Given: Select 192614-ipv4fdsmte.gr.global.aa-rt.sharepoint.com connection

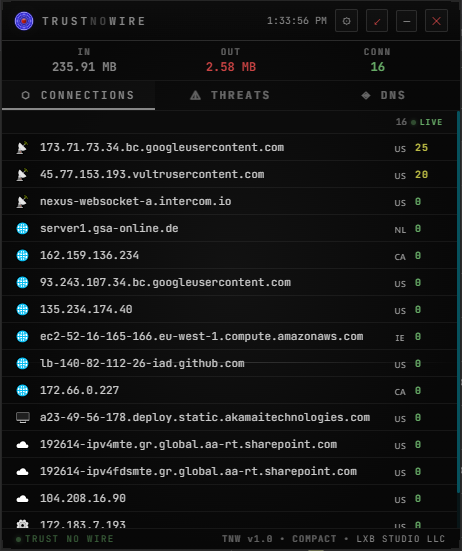Looking at the screenshot, I should click(x=229, y=472).
